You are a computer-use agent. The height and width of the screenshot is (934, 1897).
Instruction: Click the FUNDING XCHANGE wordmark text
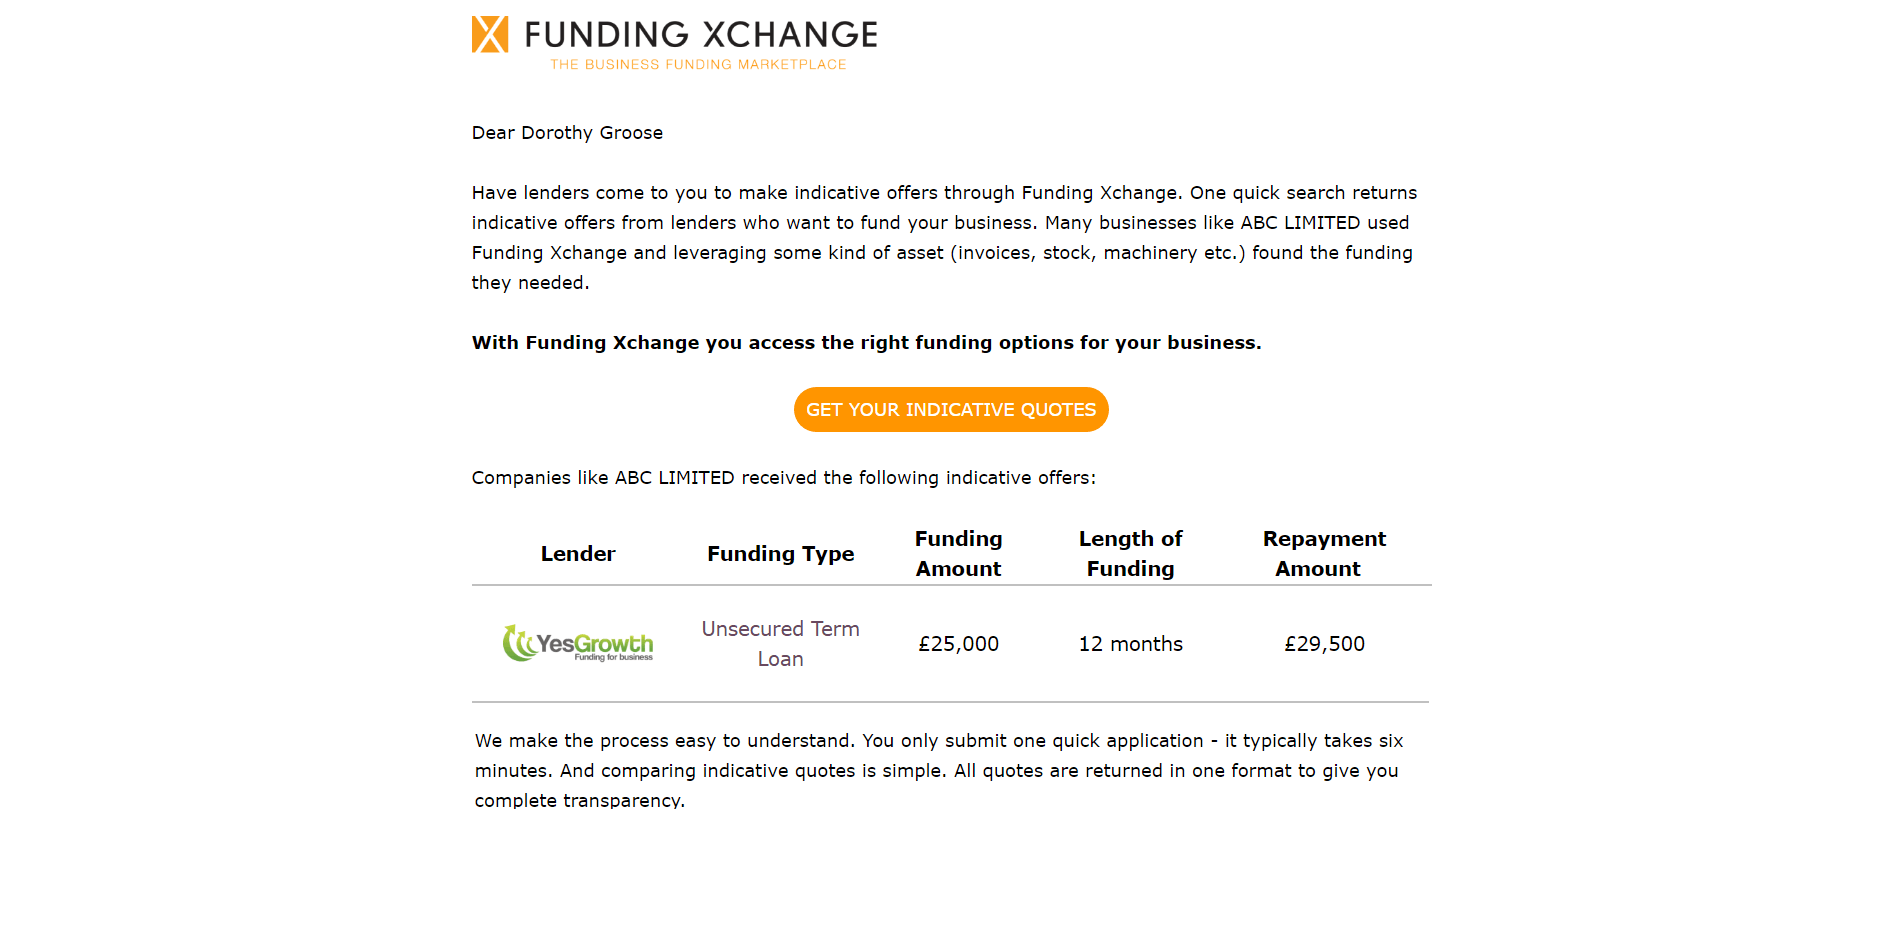pos(701,35)
